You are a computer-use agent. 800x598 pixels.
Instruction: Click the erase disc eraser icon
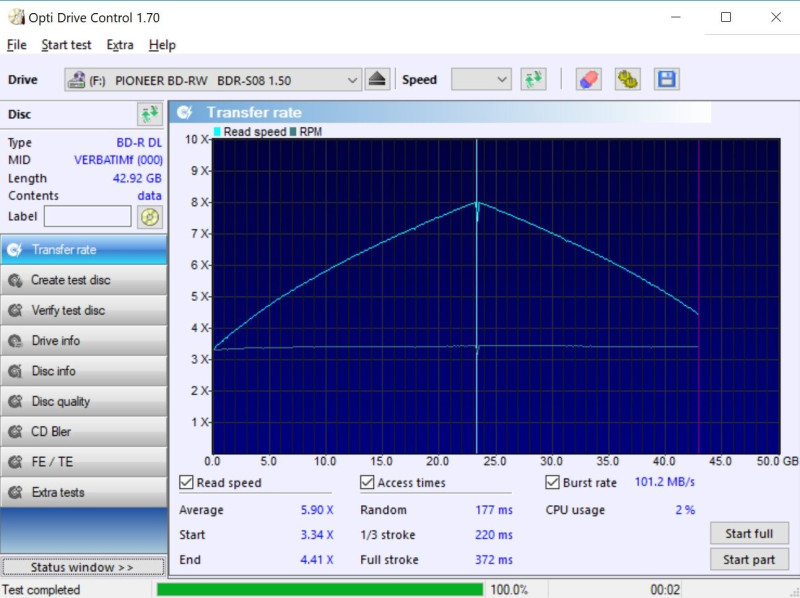point(588,80)
